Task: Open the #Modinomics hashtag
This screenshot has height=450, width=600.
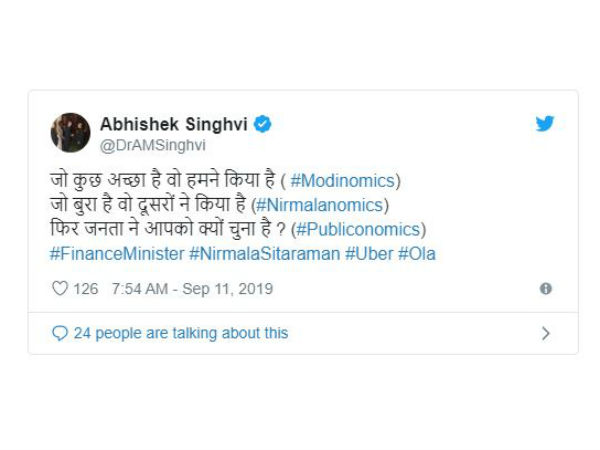Action: coord(342,181)
